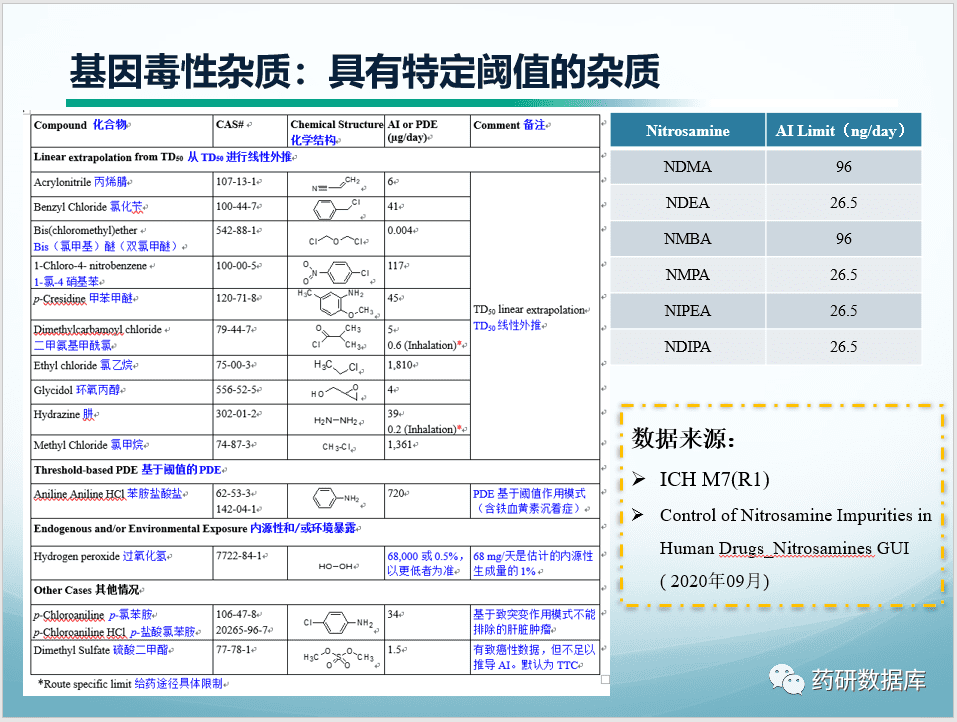
Task: Select the AI value 1,810
Action: [x=402, y=365]
